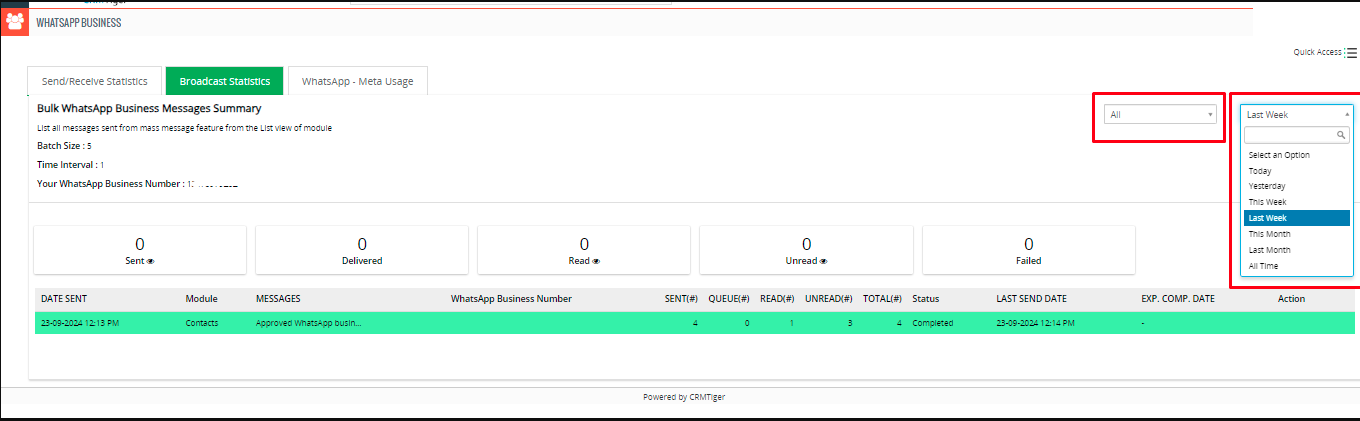Click Powered by CRMTiger footer text
This screenshot has height=421, width=1360.
684,397
